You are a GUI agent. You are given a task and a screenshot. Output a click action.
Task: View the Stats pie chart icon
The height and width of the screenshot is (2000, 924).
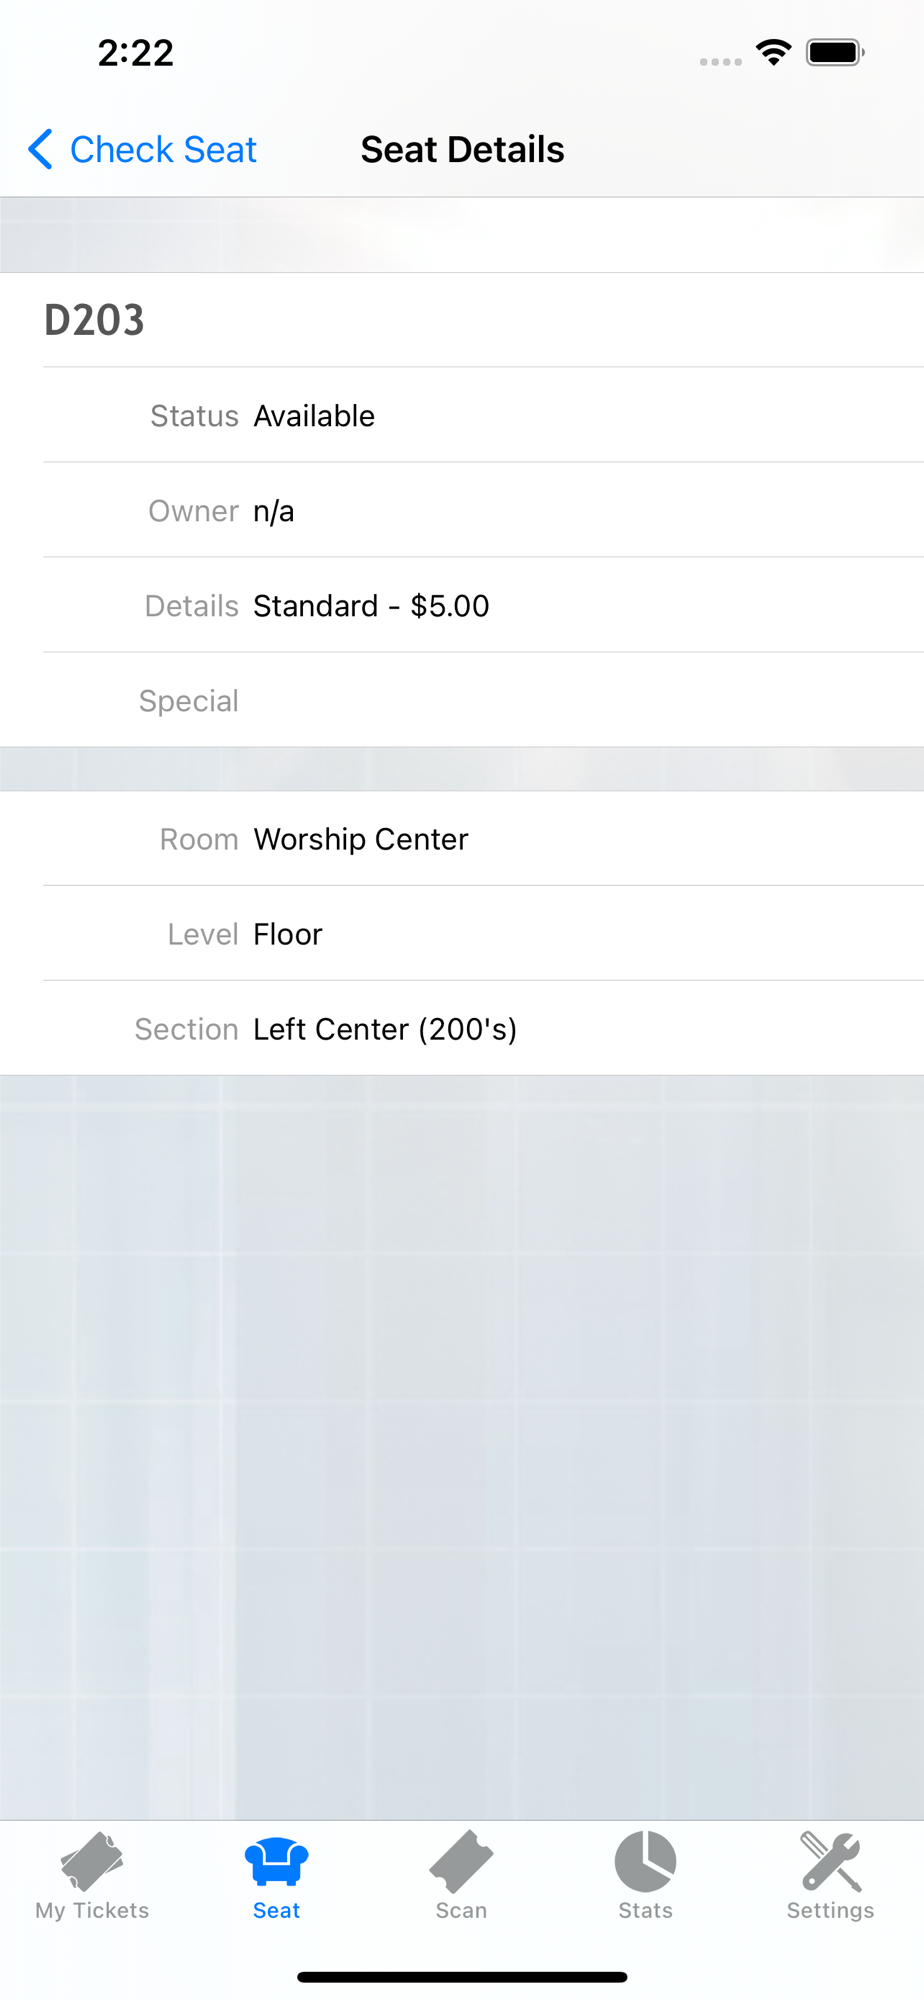pyautogui.click(x=645, y=1862)
